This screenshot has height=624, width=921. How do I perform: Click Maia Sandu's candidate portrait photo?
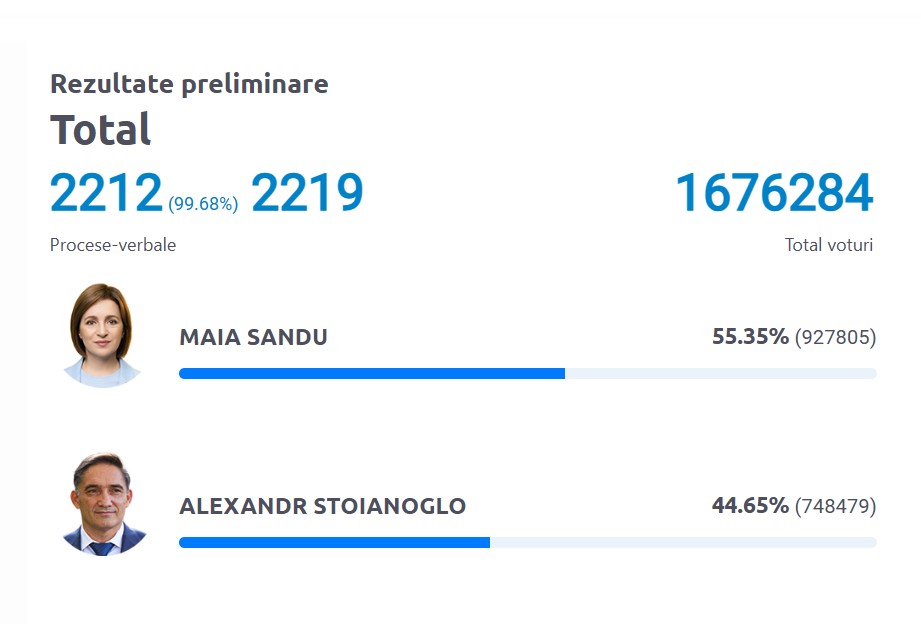(102, 336)
